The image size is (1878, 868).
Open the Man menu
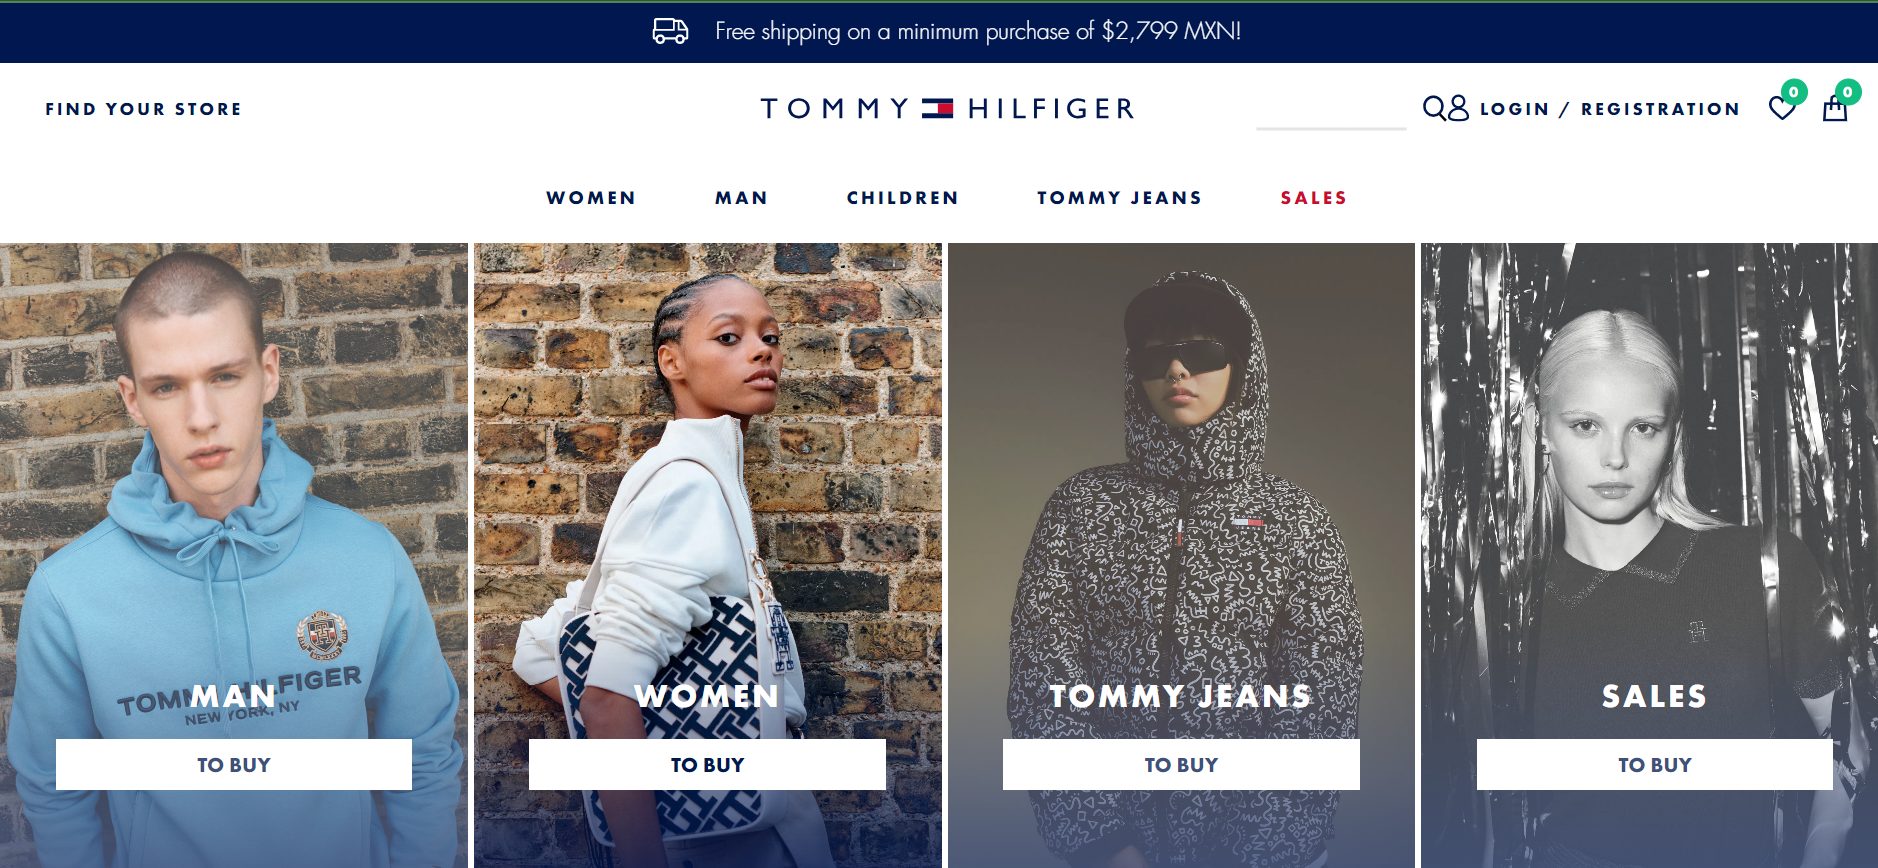pos(741,198)
